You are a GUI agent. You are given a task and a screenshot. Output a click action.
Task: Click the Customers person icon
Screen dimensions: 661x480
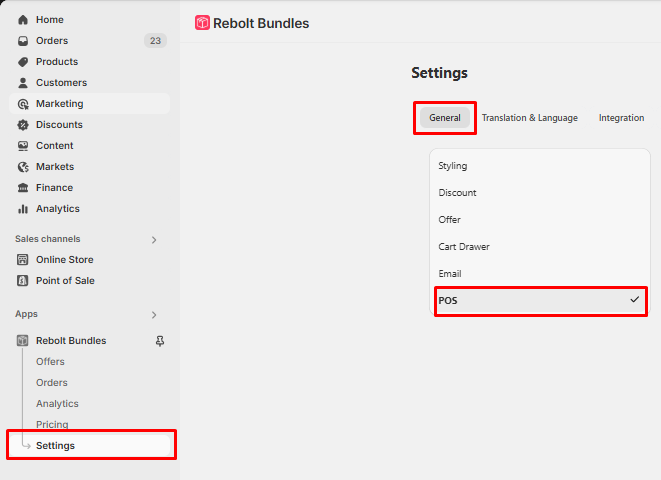click(x=23, y=83)
